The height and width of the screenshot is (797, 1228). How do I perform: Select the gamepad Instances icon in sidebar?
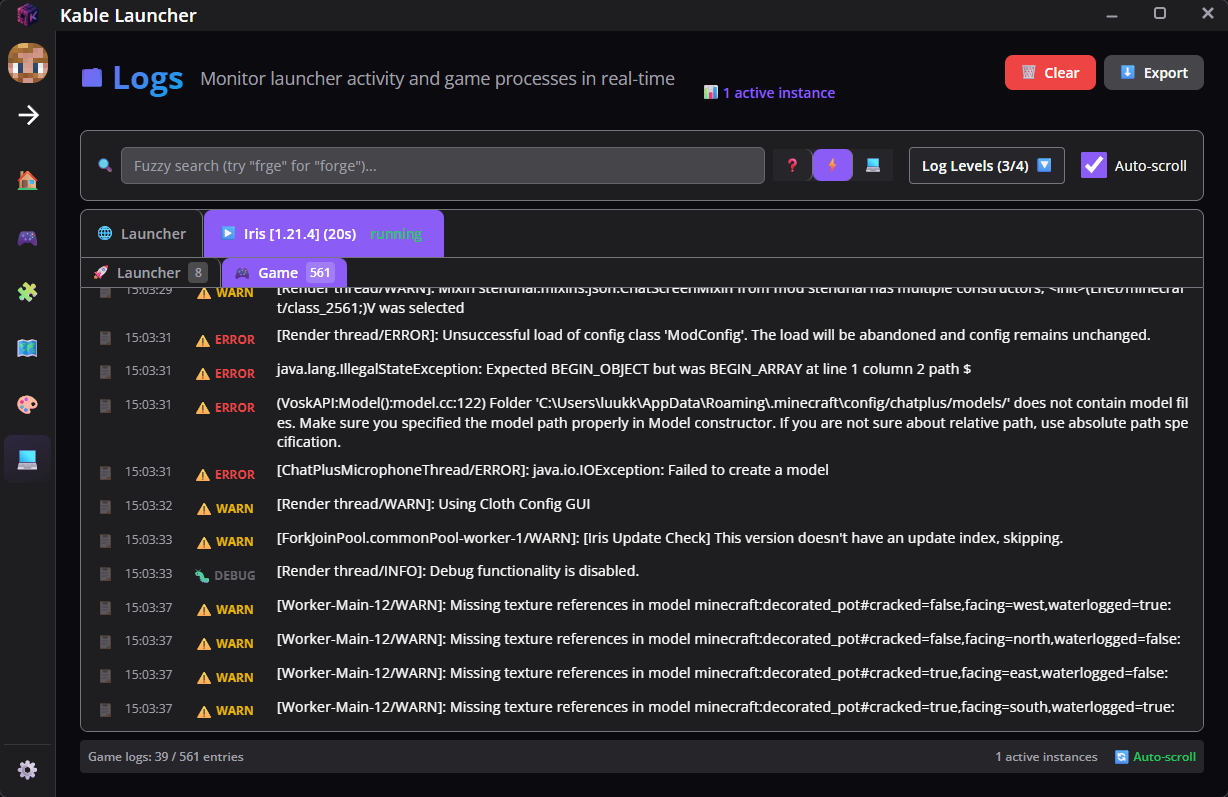coord(27,237)
